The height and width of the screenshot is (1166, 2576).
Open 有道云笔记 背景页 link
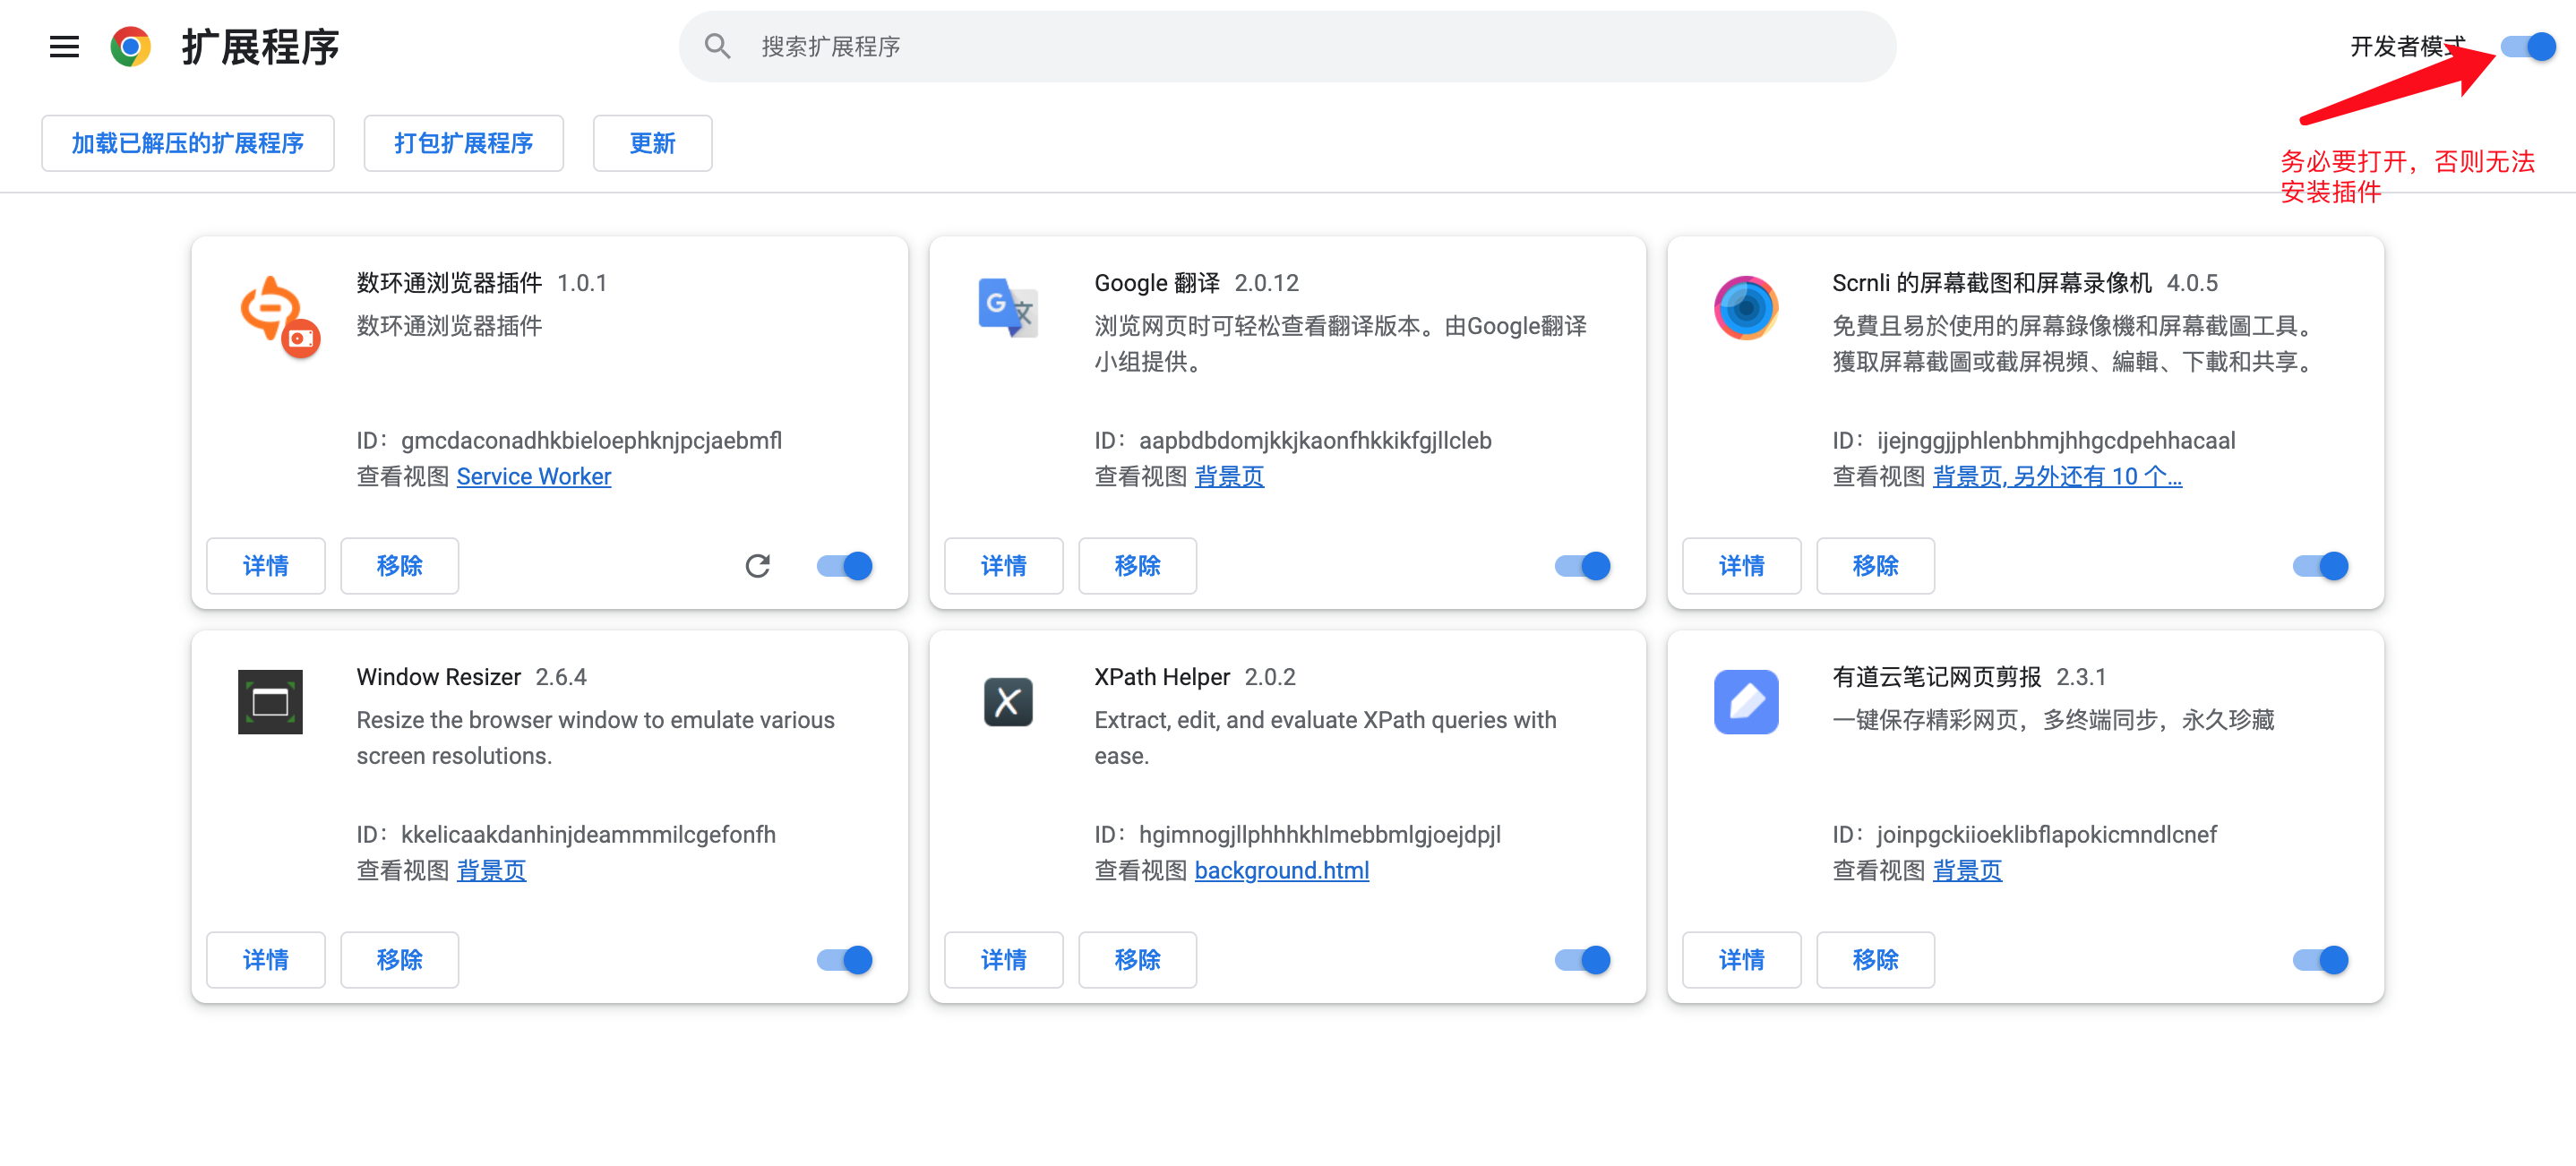point(1968,871)
